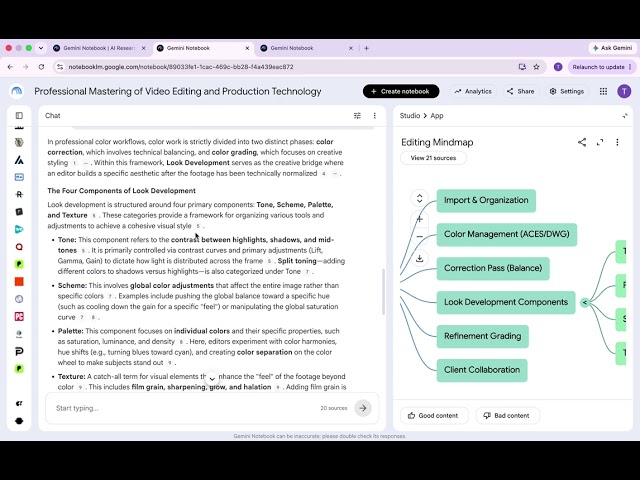Select Refinement Grading mindmap node
640x480 pixels.
482,336
